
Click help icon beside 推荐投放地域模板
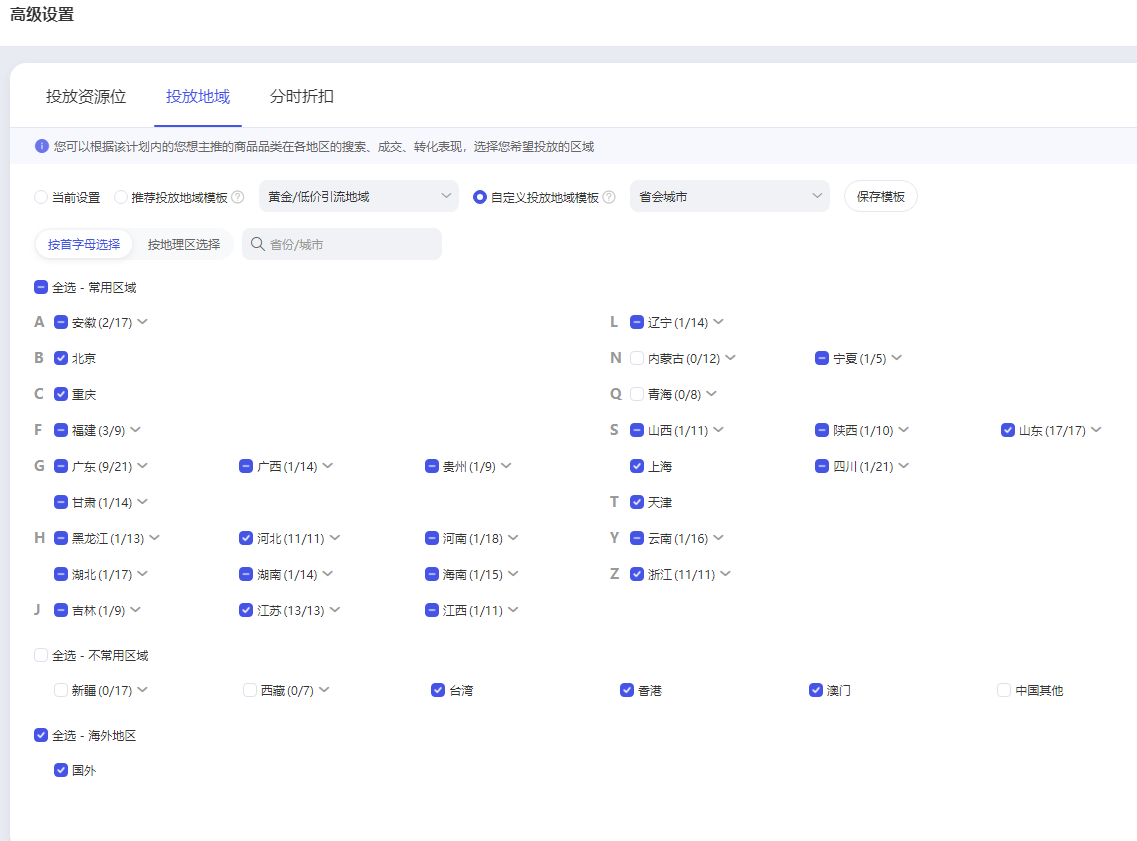point(238,198)
